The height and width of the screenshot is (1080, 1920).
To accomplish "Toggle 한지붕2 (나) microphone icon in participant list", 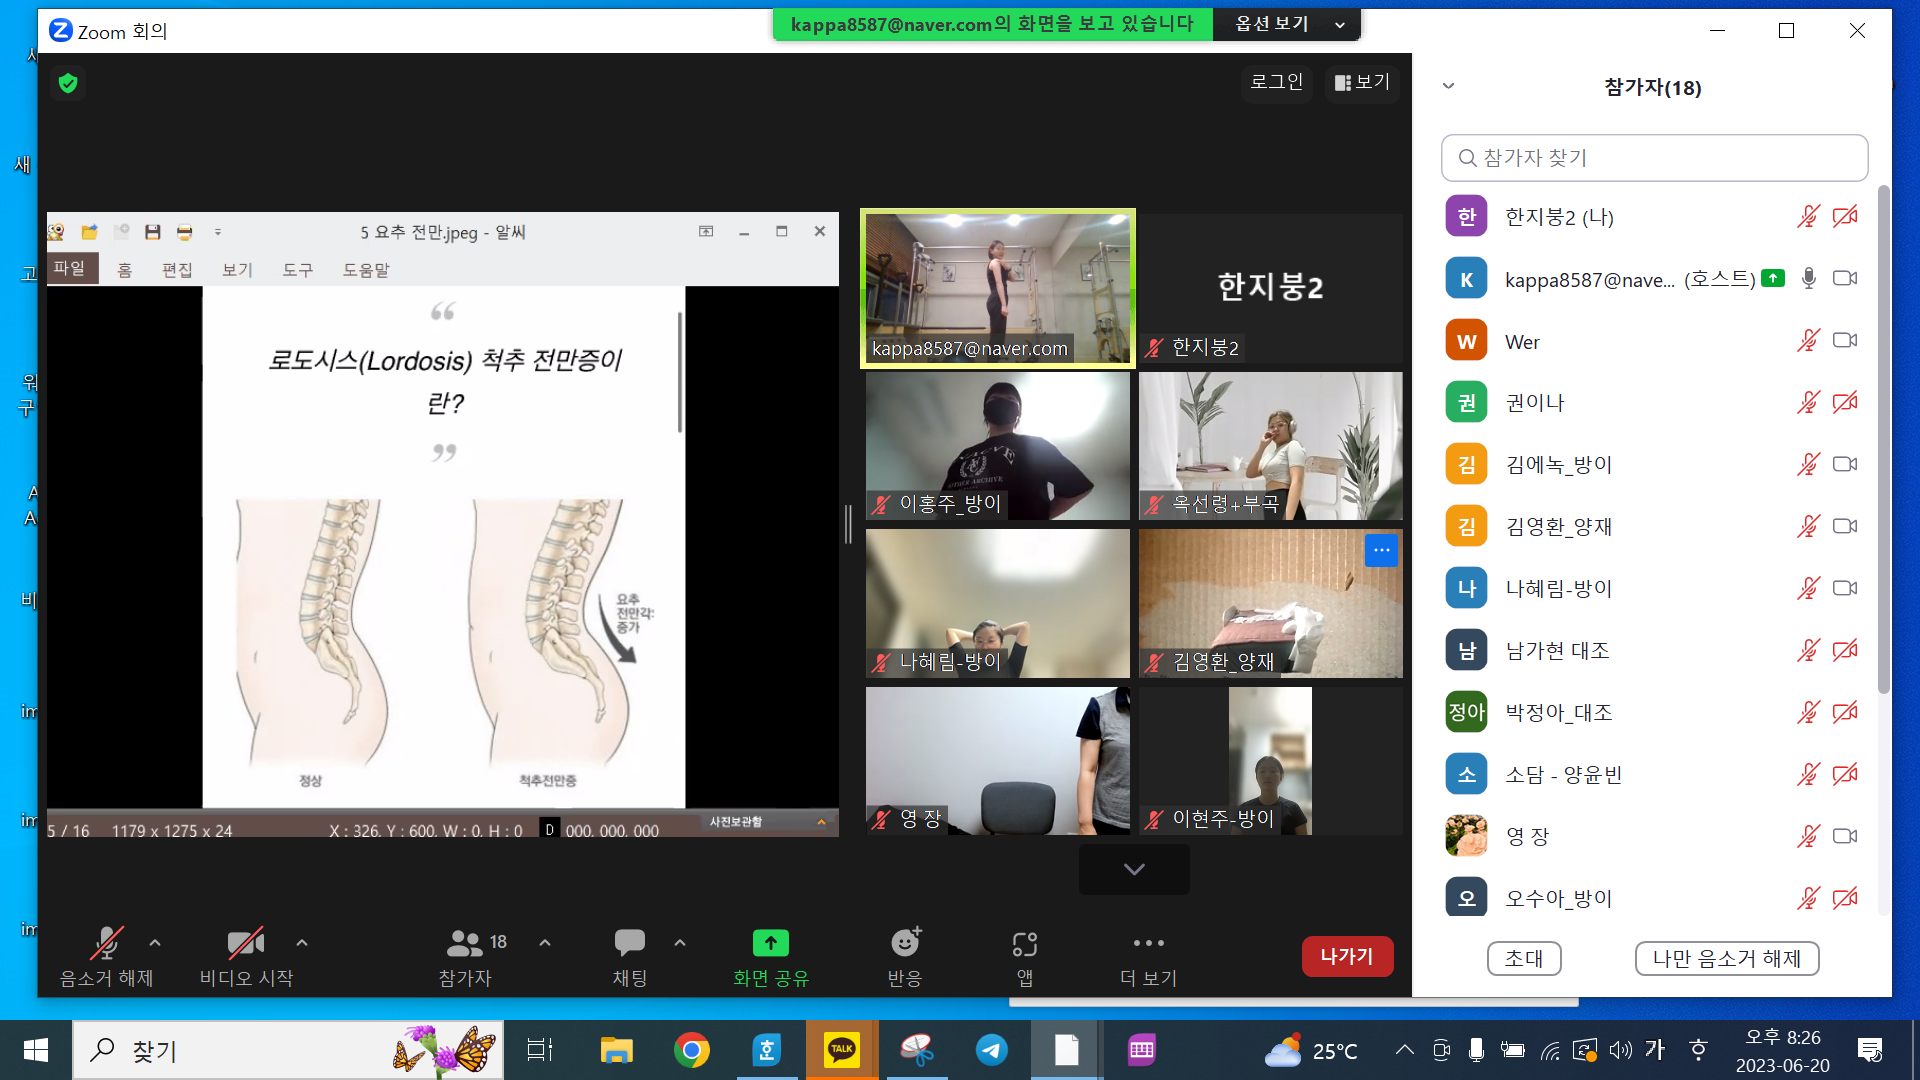I will pyautogui.click(x=1808, y=217).
